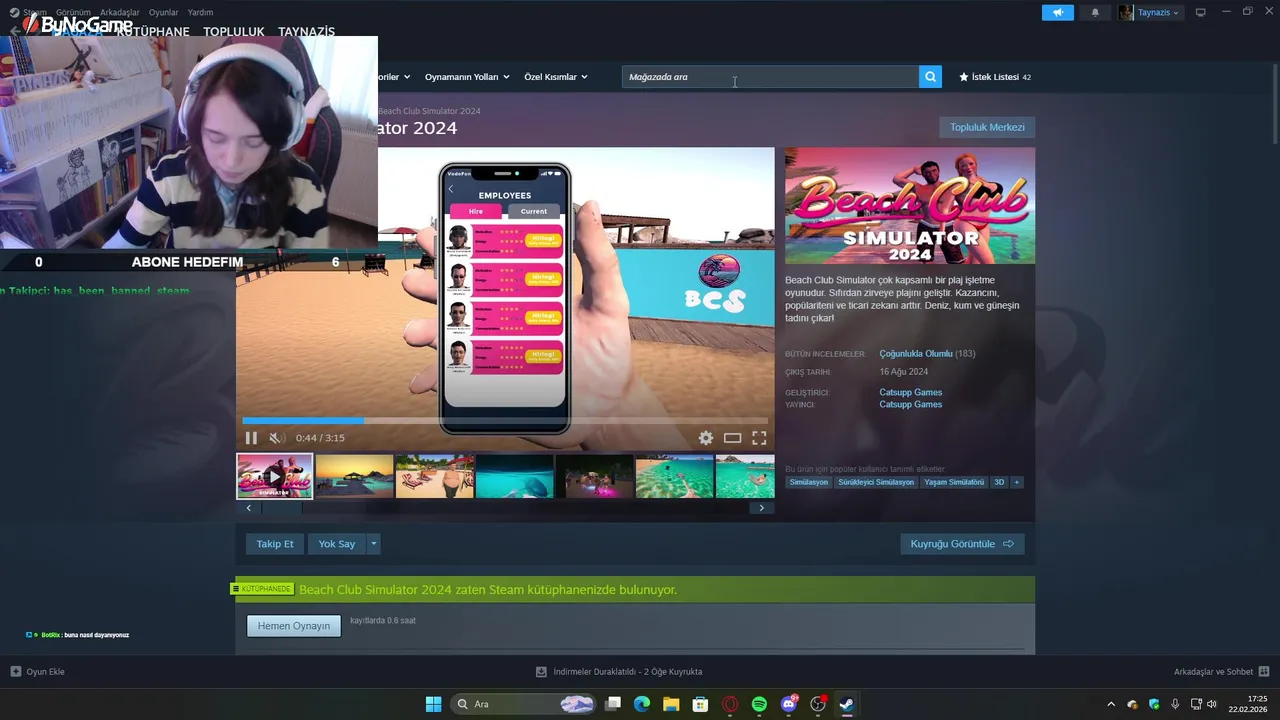Open Windows Start menu
1280x720 pixels.
(433, 704)
